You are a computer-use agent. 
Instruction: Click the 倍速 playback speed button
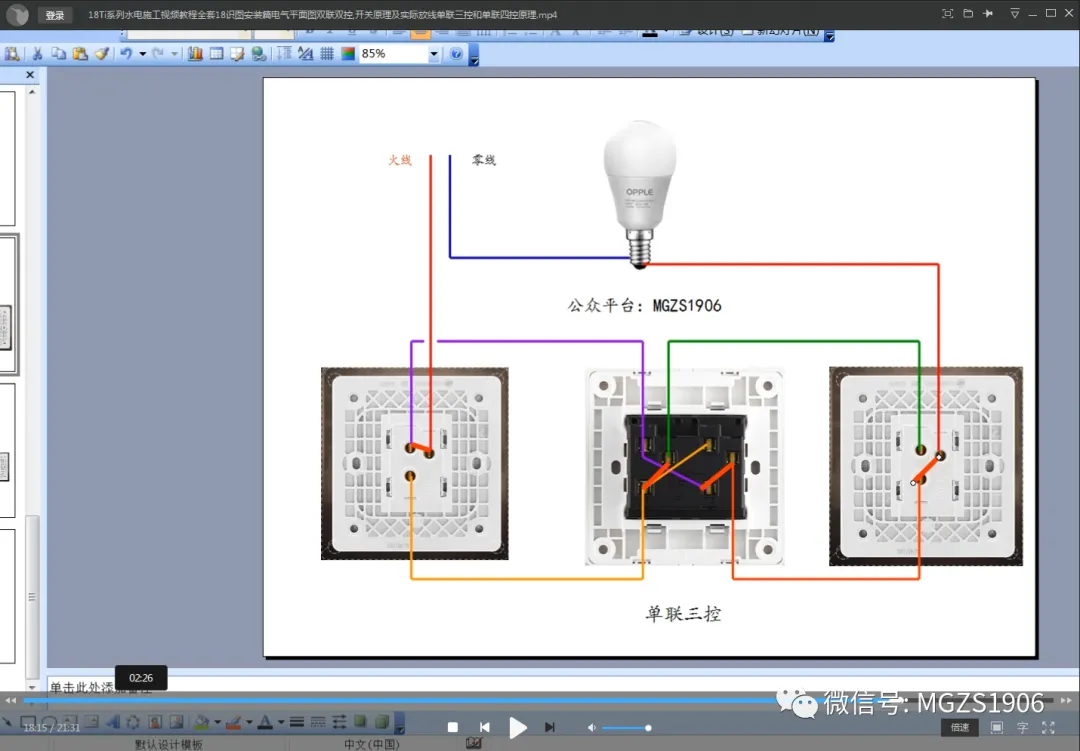click(959, 728)
